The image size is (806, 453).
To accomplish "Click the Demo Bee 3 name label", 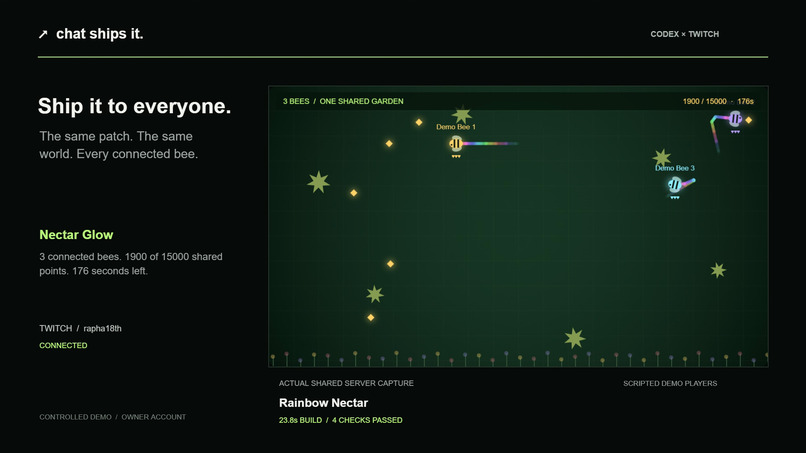I will pyautogui.click(x=674, y=168).
